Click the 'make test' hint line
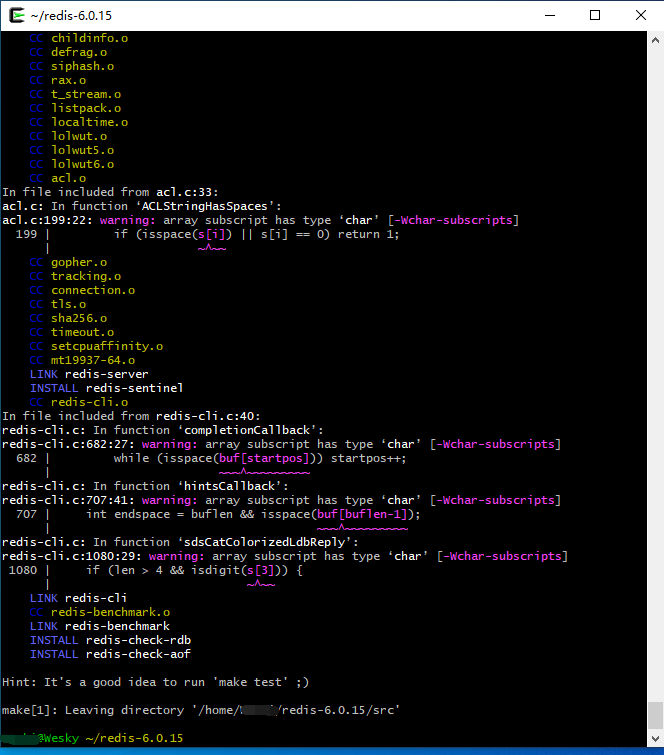664x755 pixels. click(x=156, y=682)
